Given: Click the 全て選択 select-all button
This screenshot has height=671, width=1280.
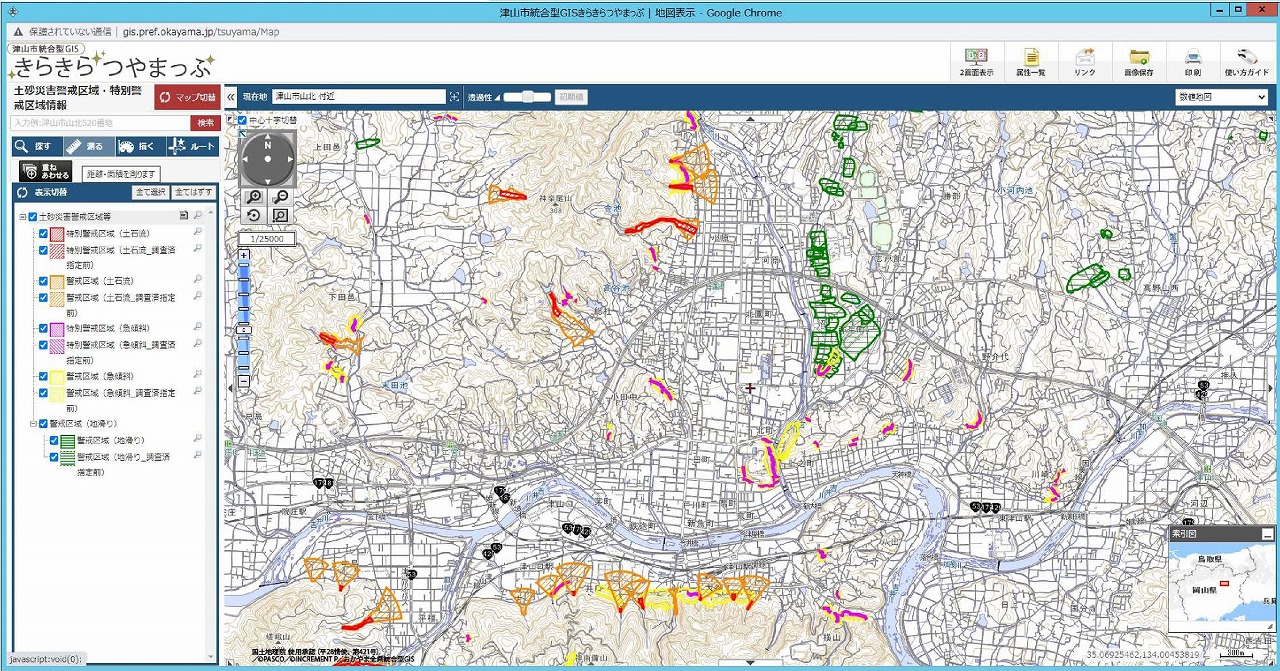Looking at the screenshot, I should [150, 192].
